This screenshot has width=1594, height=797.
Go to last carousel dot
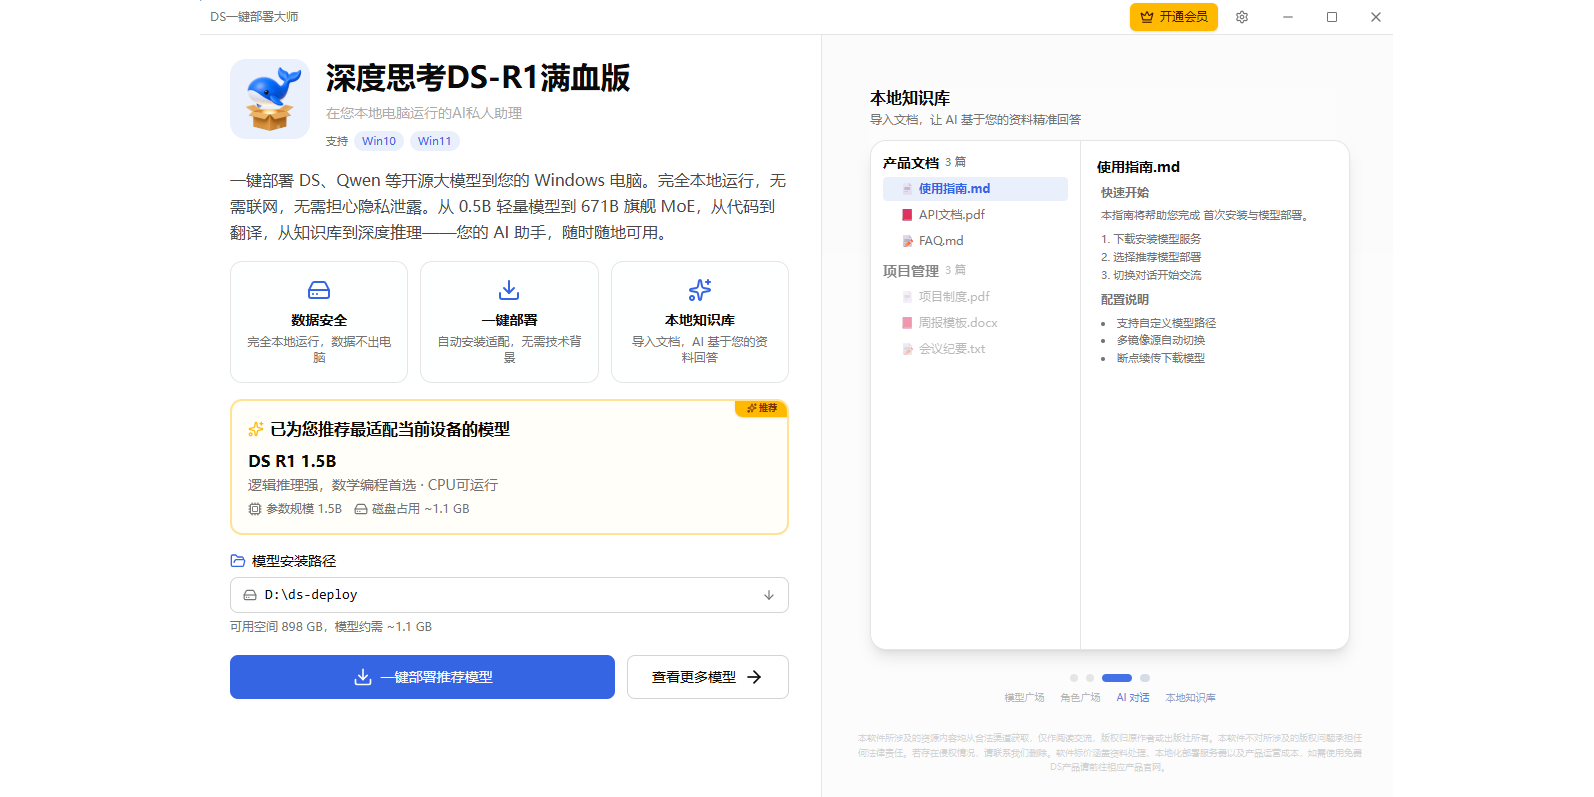1145,678
